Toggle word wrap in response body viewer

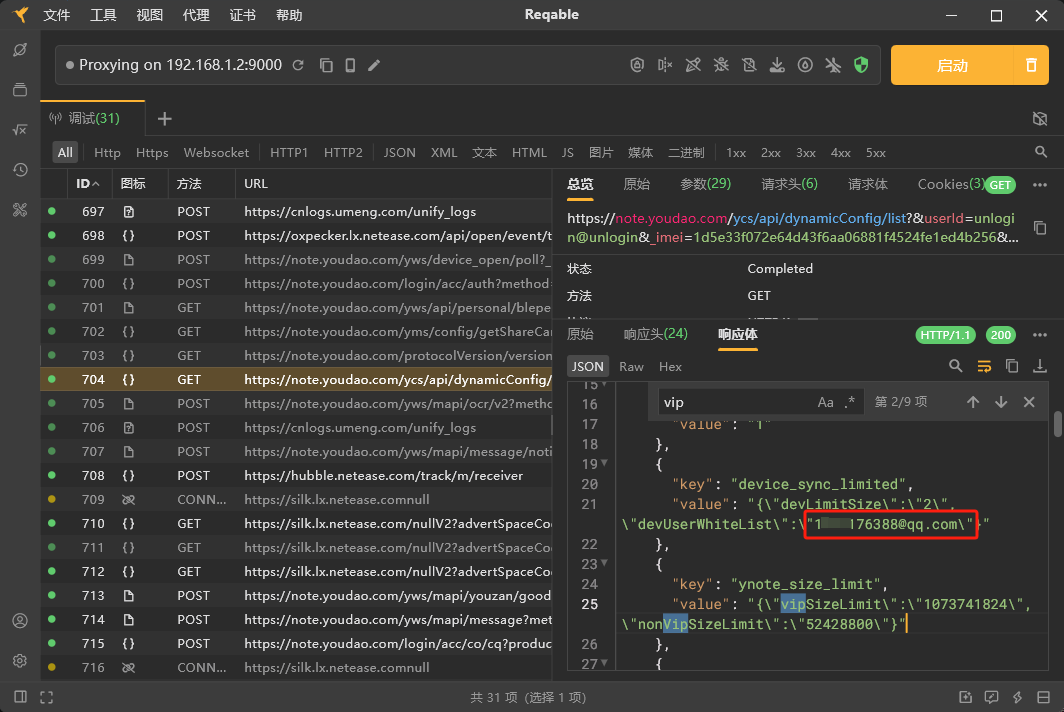point(984,366)
